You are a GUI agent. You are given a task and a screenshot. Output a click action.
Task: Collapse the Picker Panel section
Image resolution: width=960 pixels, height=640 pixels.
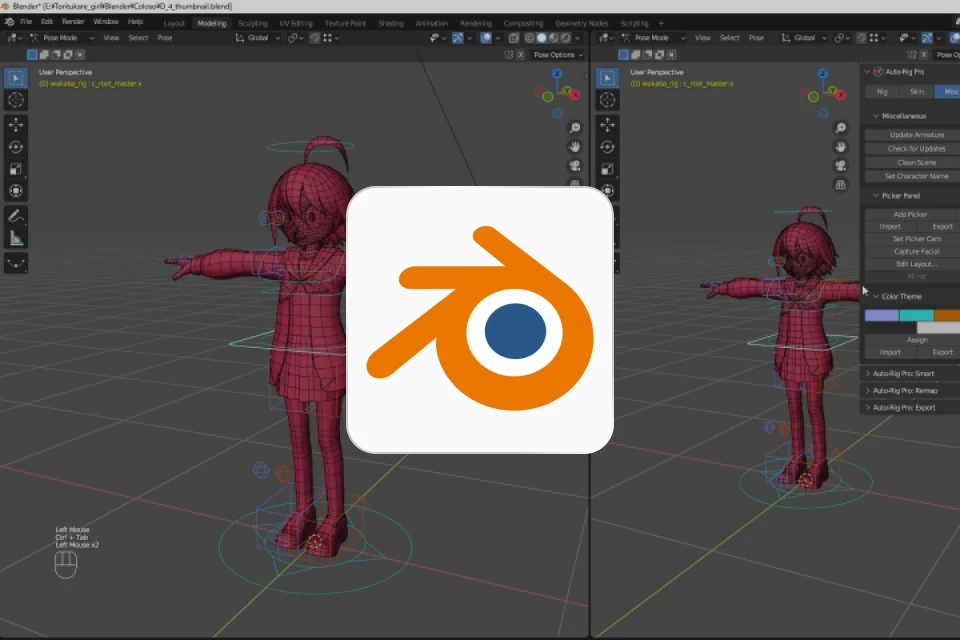click(x=876, y=196)
